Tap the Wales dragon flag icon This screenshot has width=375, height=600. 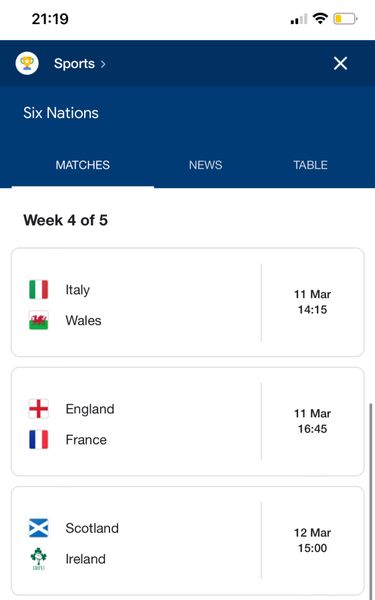coord(39,320)
